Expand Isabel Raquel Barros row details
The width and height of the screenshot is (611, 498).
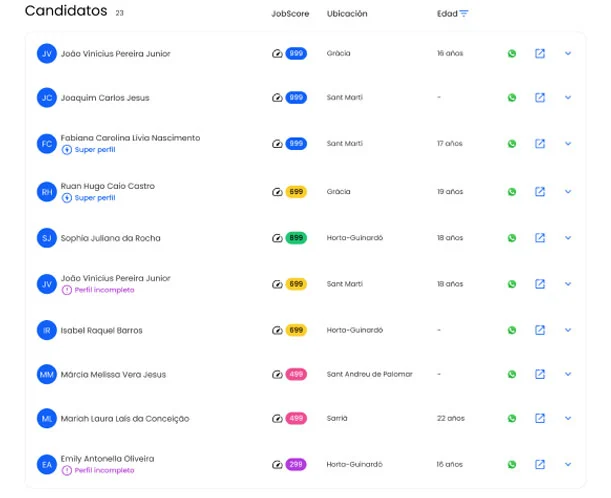click(568, 330)
